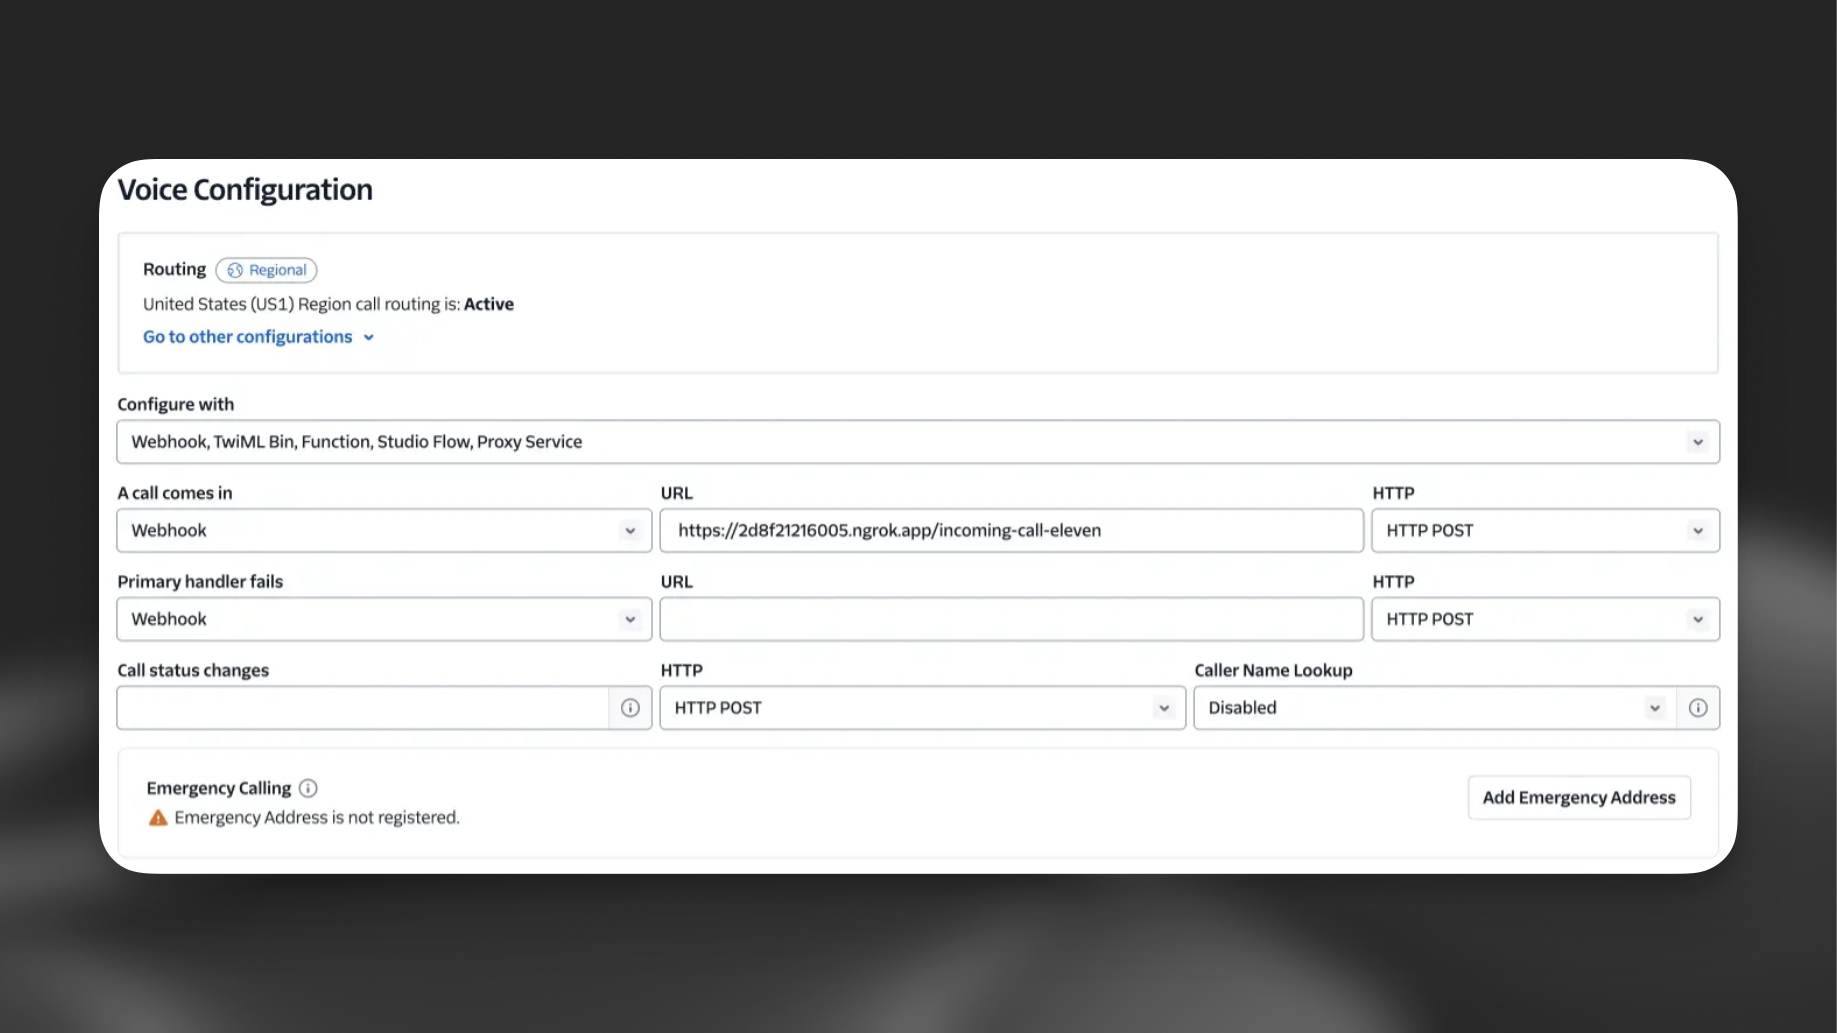Open the Configure with dropdown
This screenshot has width=1837, height=1033.
pyautogui.click(x=918, y=442)
